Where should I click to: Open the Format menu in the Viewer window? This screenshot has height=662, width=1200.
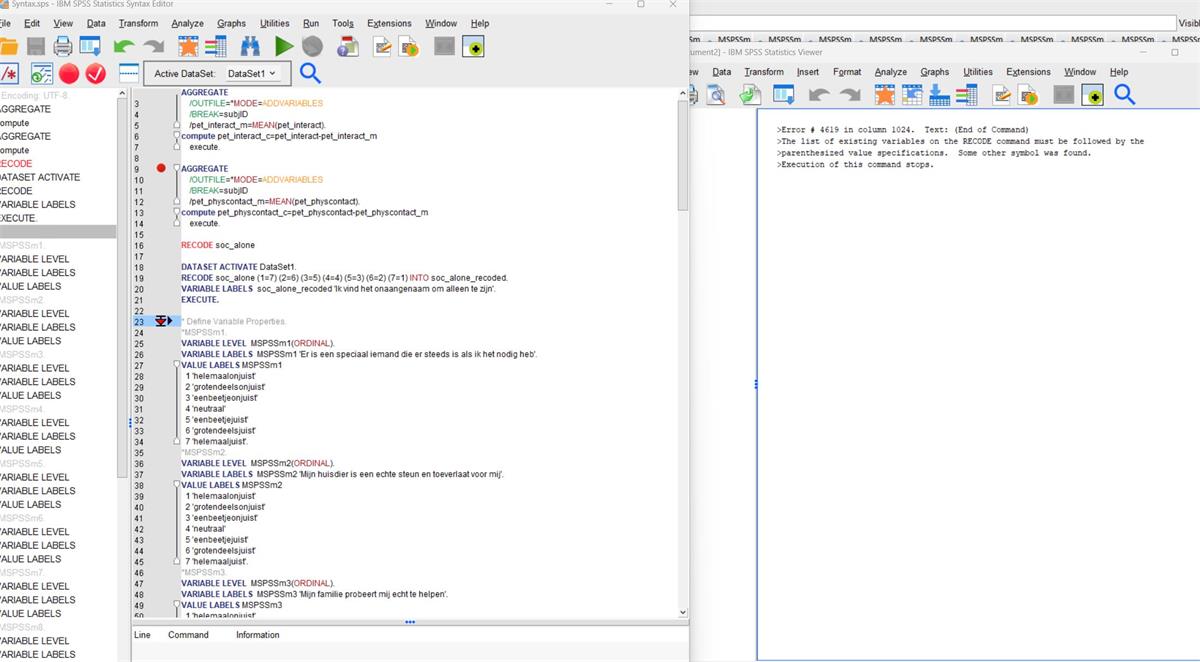pos(847,72)
